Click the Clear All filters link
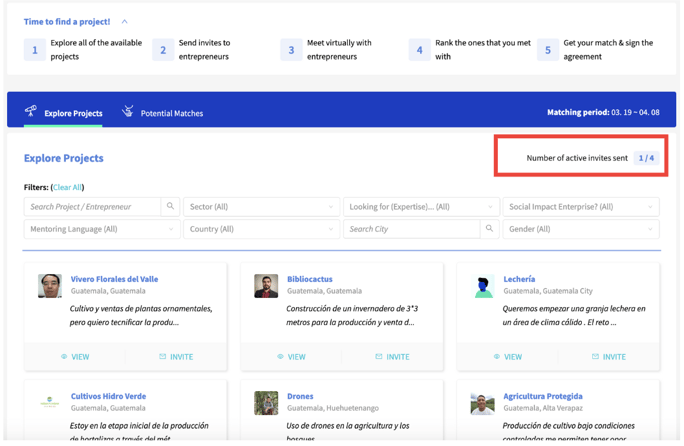Viewport: 684px width, 446px height. click(x=68, y=188)
